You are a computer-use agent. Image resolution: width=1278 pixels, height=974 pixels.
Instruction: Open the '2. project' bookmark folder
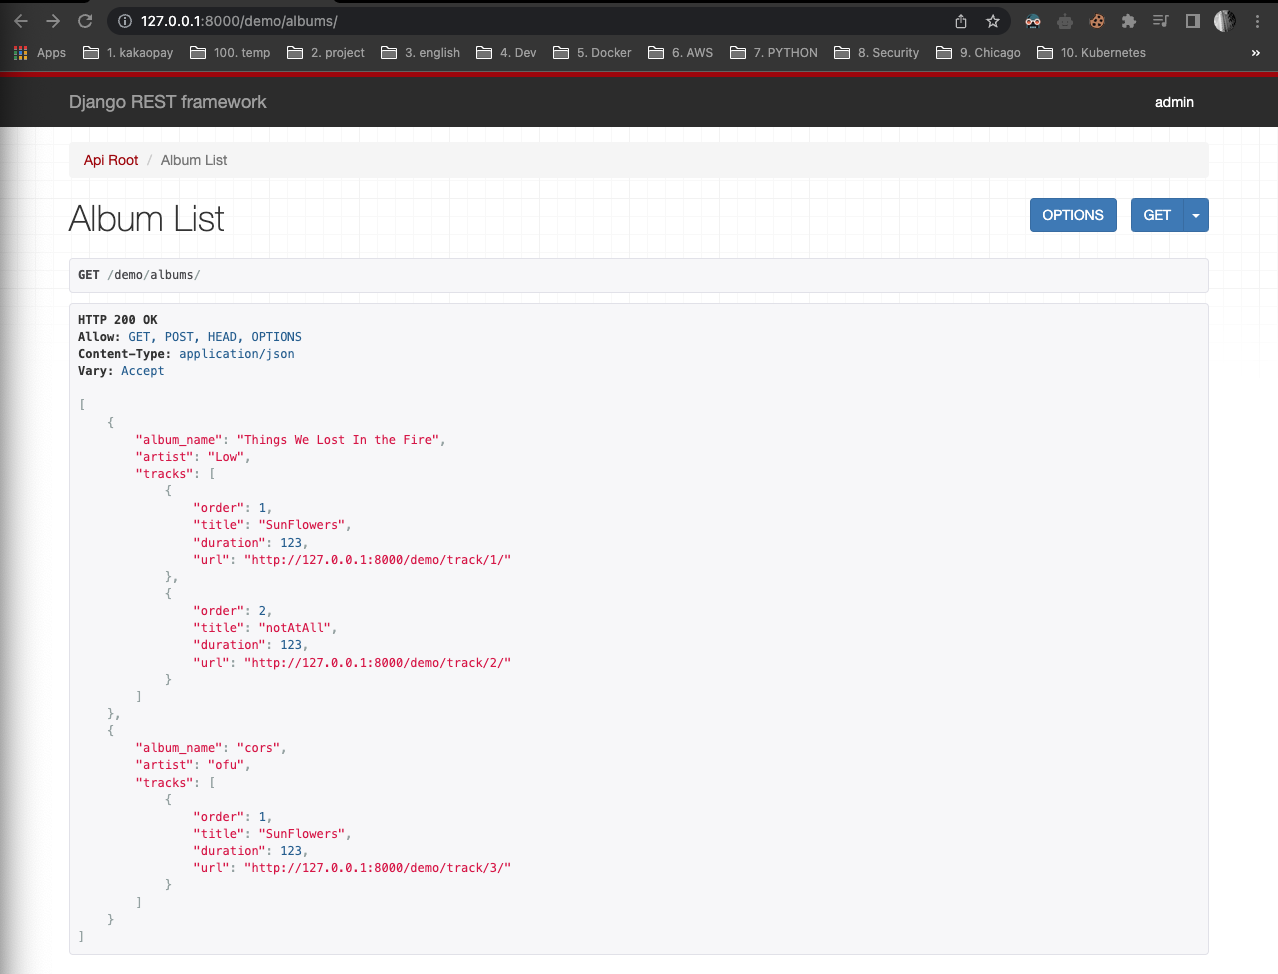click(x=326, y=53)
